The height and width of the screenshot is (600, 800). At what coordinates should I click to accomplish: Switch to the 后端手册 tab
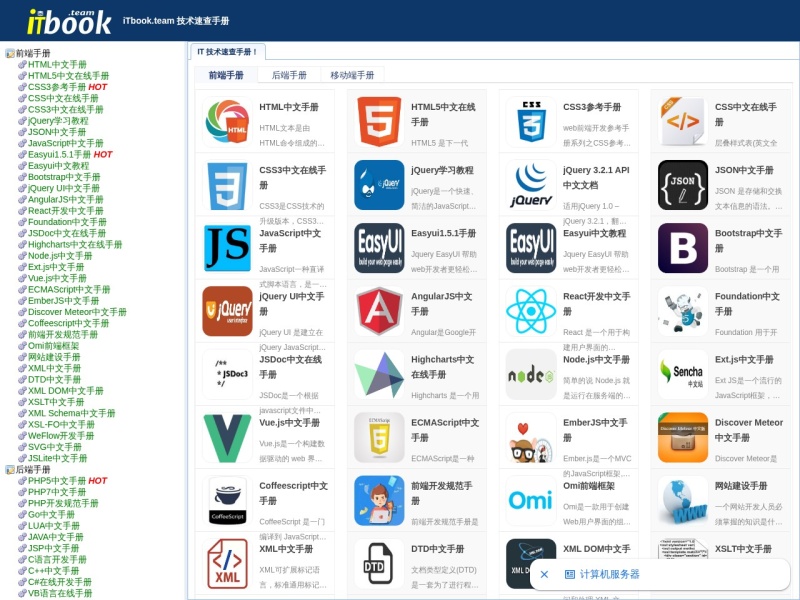(x=289, y=75)
